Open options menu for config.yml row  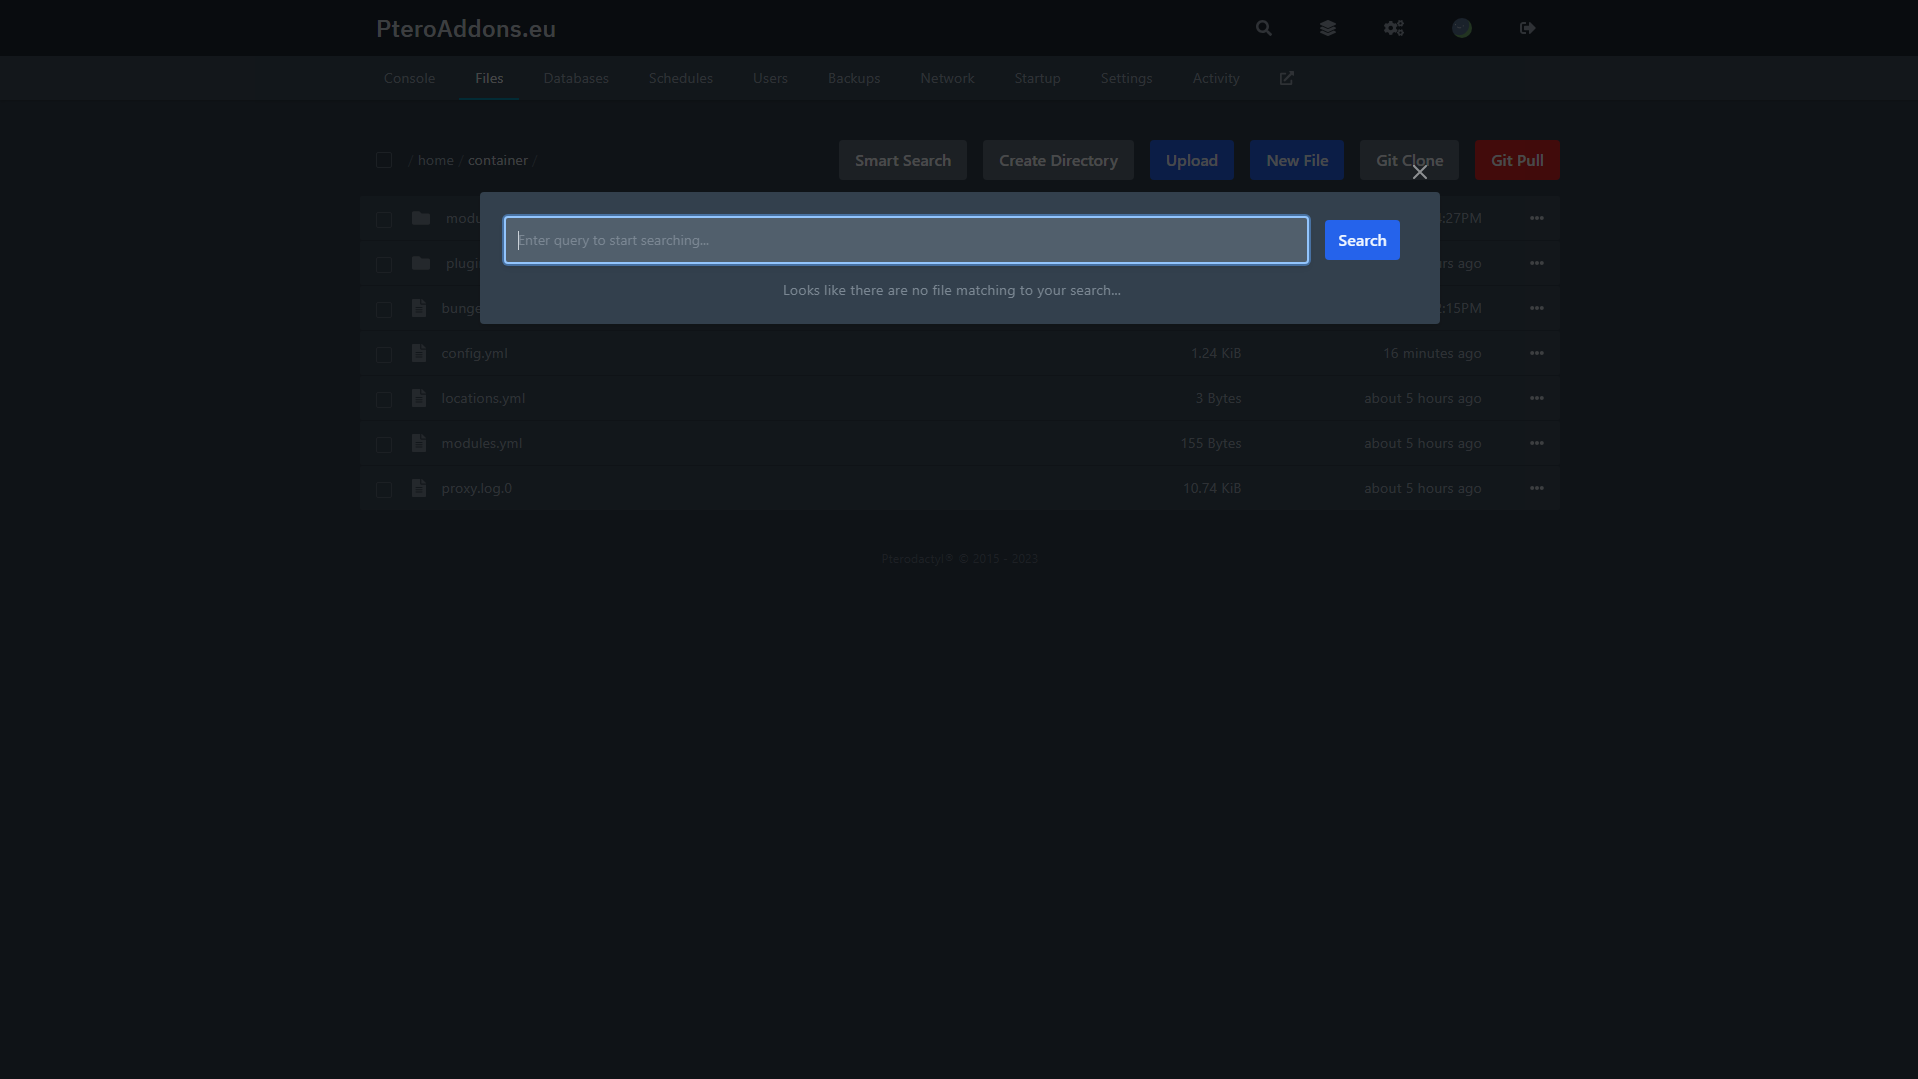1536,353
